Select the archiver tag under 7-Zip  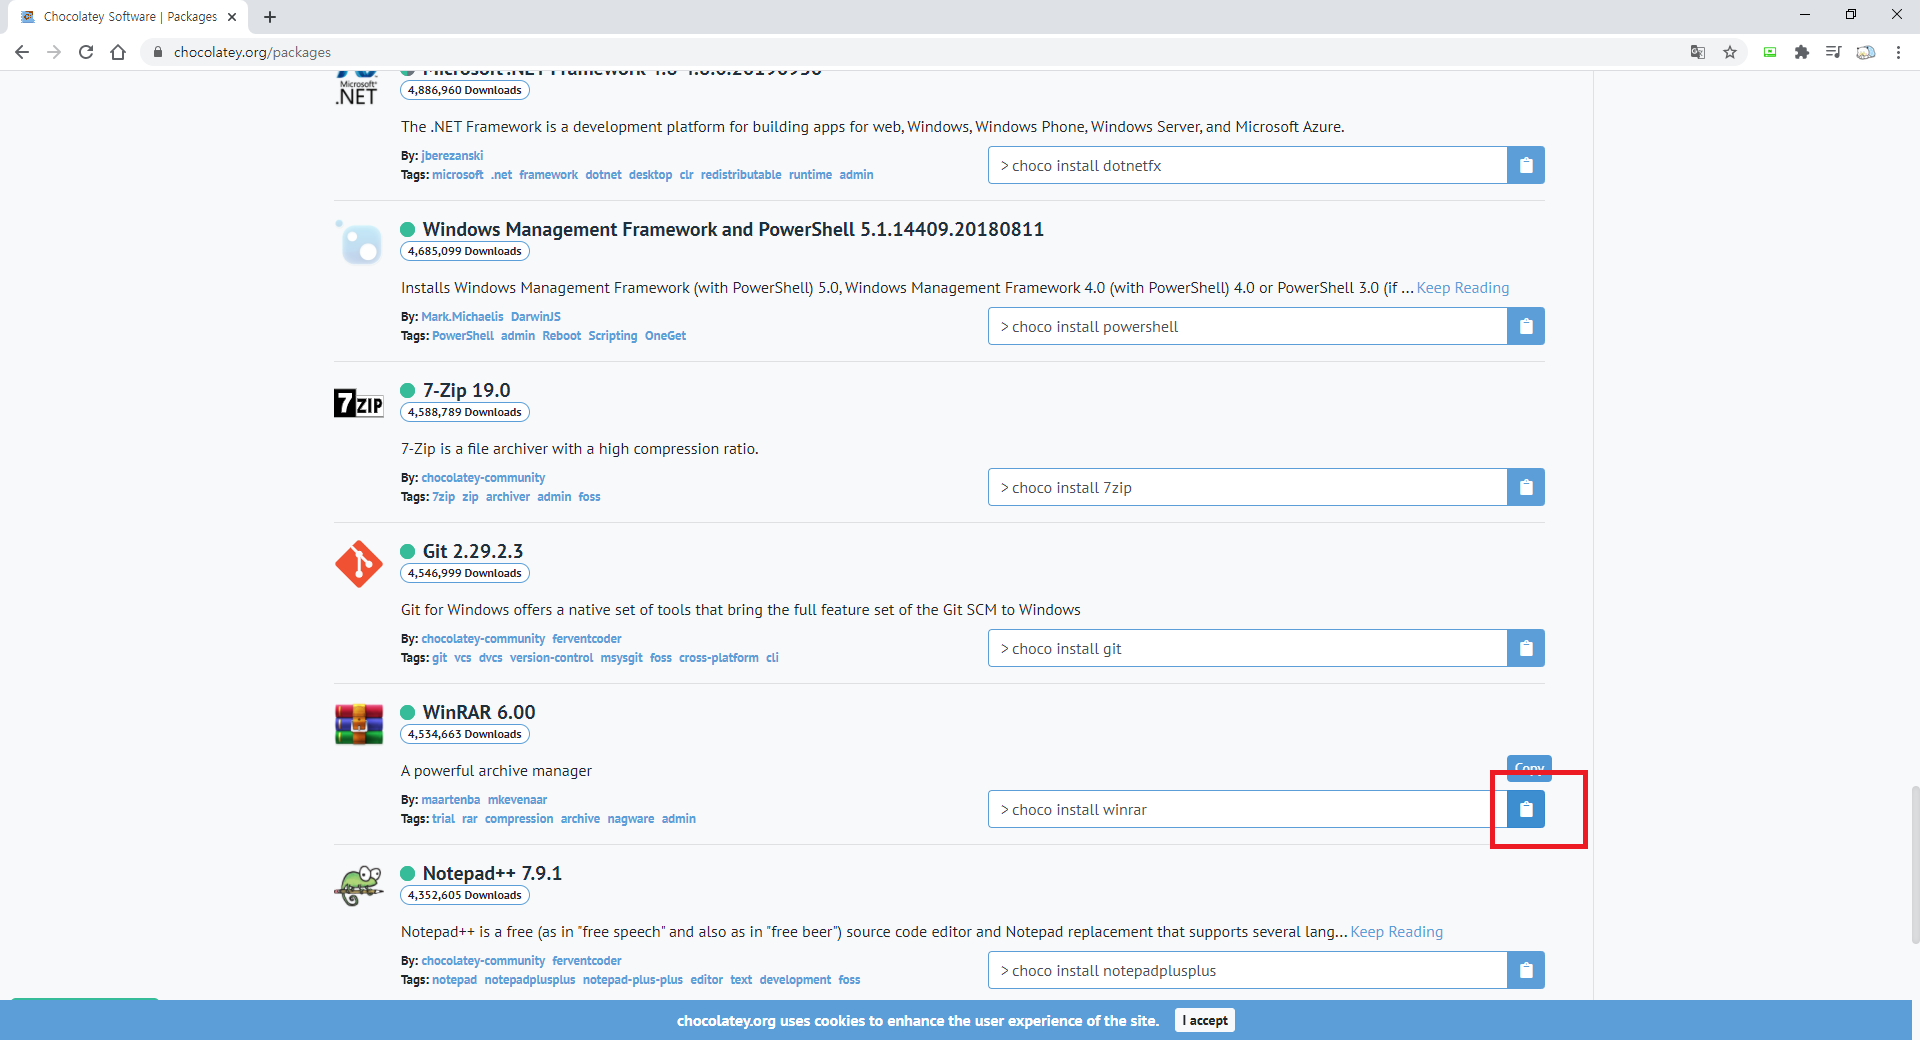click(x=508, y=497)
